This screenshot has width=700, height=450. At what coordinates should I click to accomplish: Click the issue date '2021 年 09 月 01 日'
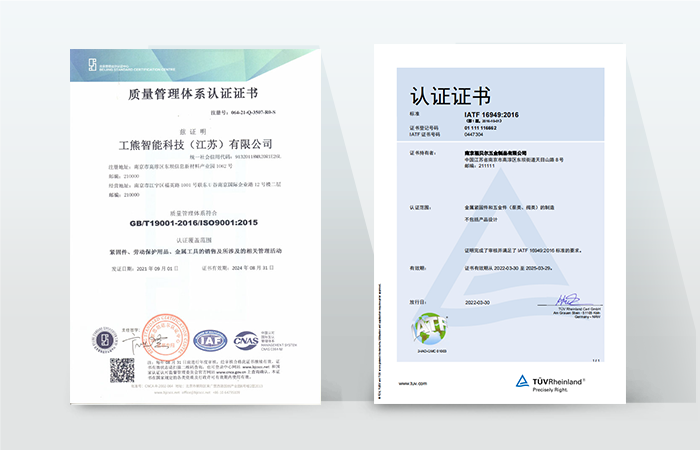click(x=158, y=269)
